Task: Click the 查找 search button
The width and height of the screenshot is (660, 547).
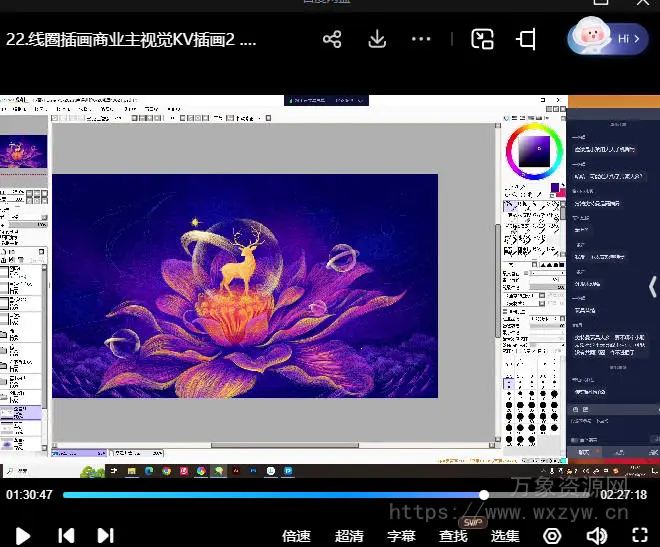Action: pyautogui.click(x=453, y=536)
